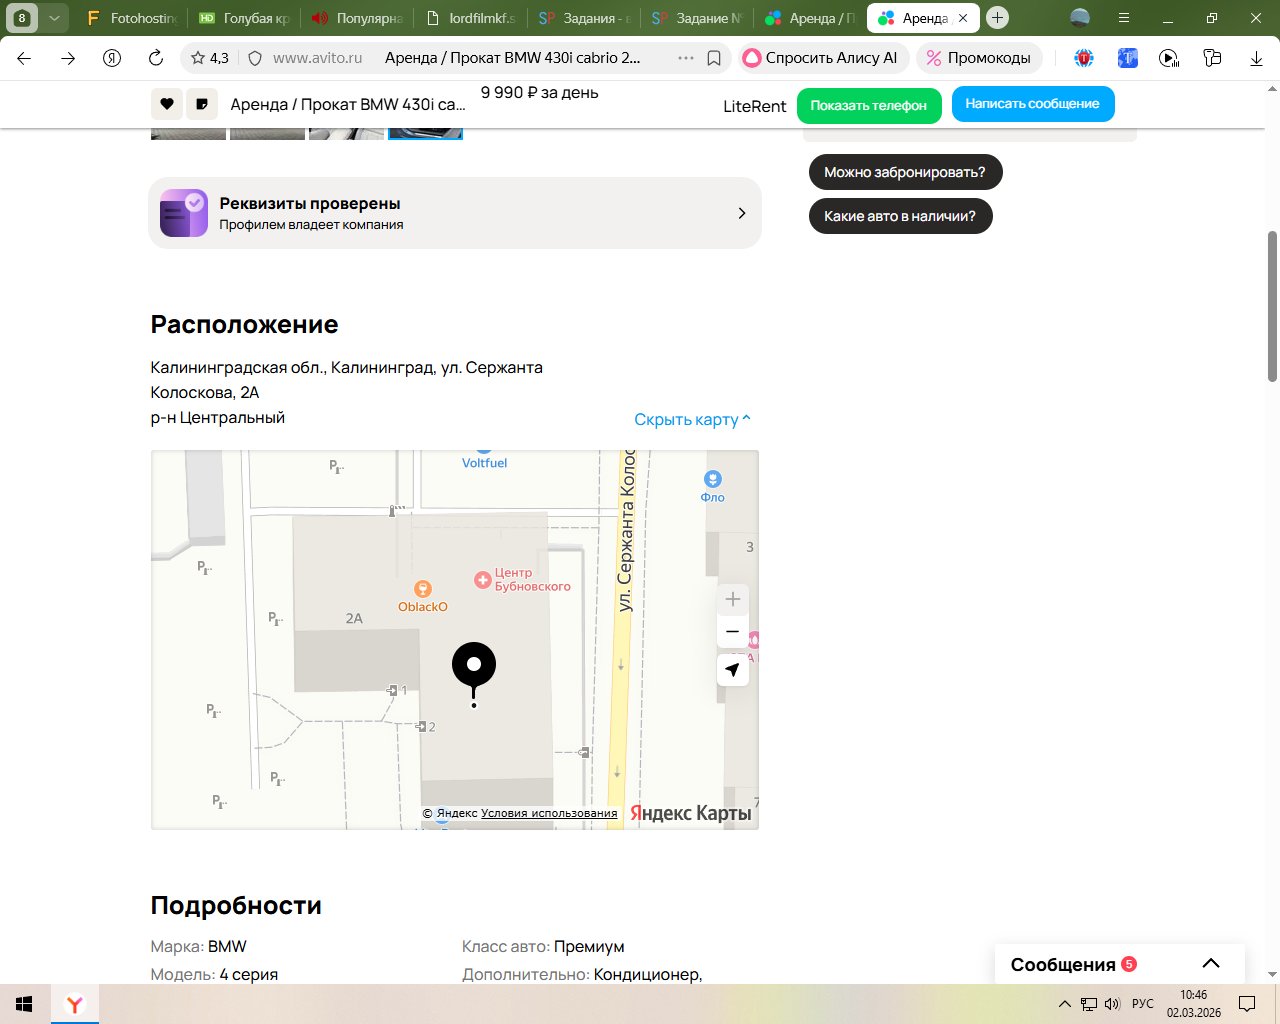The image size is (1280, 1024).
Task: Ask 'Можно забронировать?' quick question
Action: (905, 172)
